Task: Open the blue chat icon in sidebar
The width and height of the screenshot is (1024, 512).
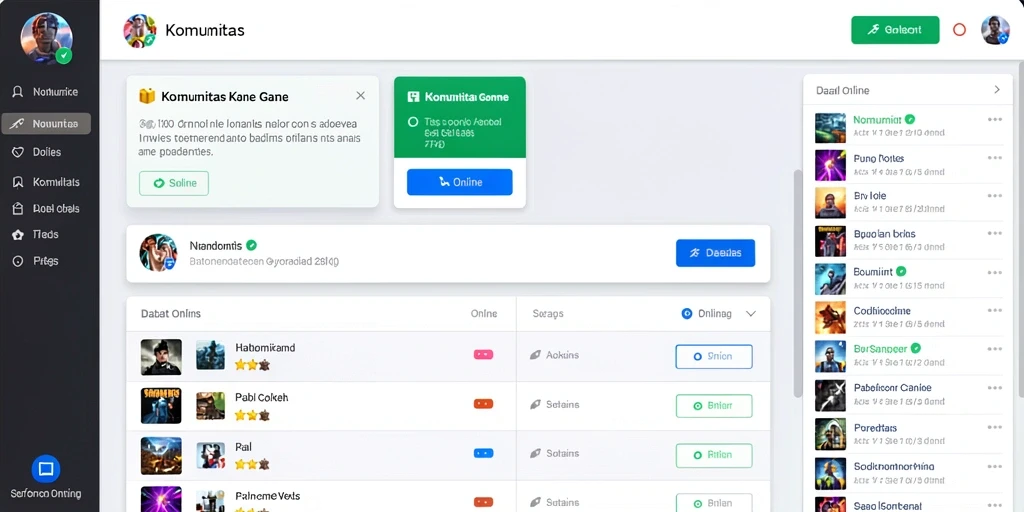Action: [x=46, y=469]
